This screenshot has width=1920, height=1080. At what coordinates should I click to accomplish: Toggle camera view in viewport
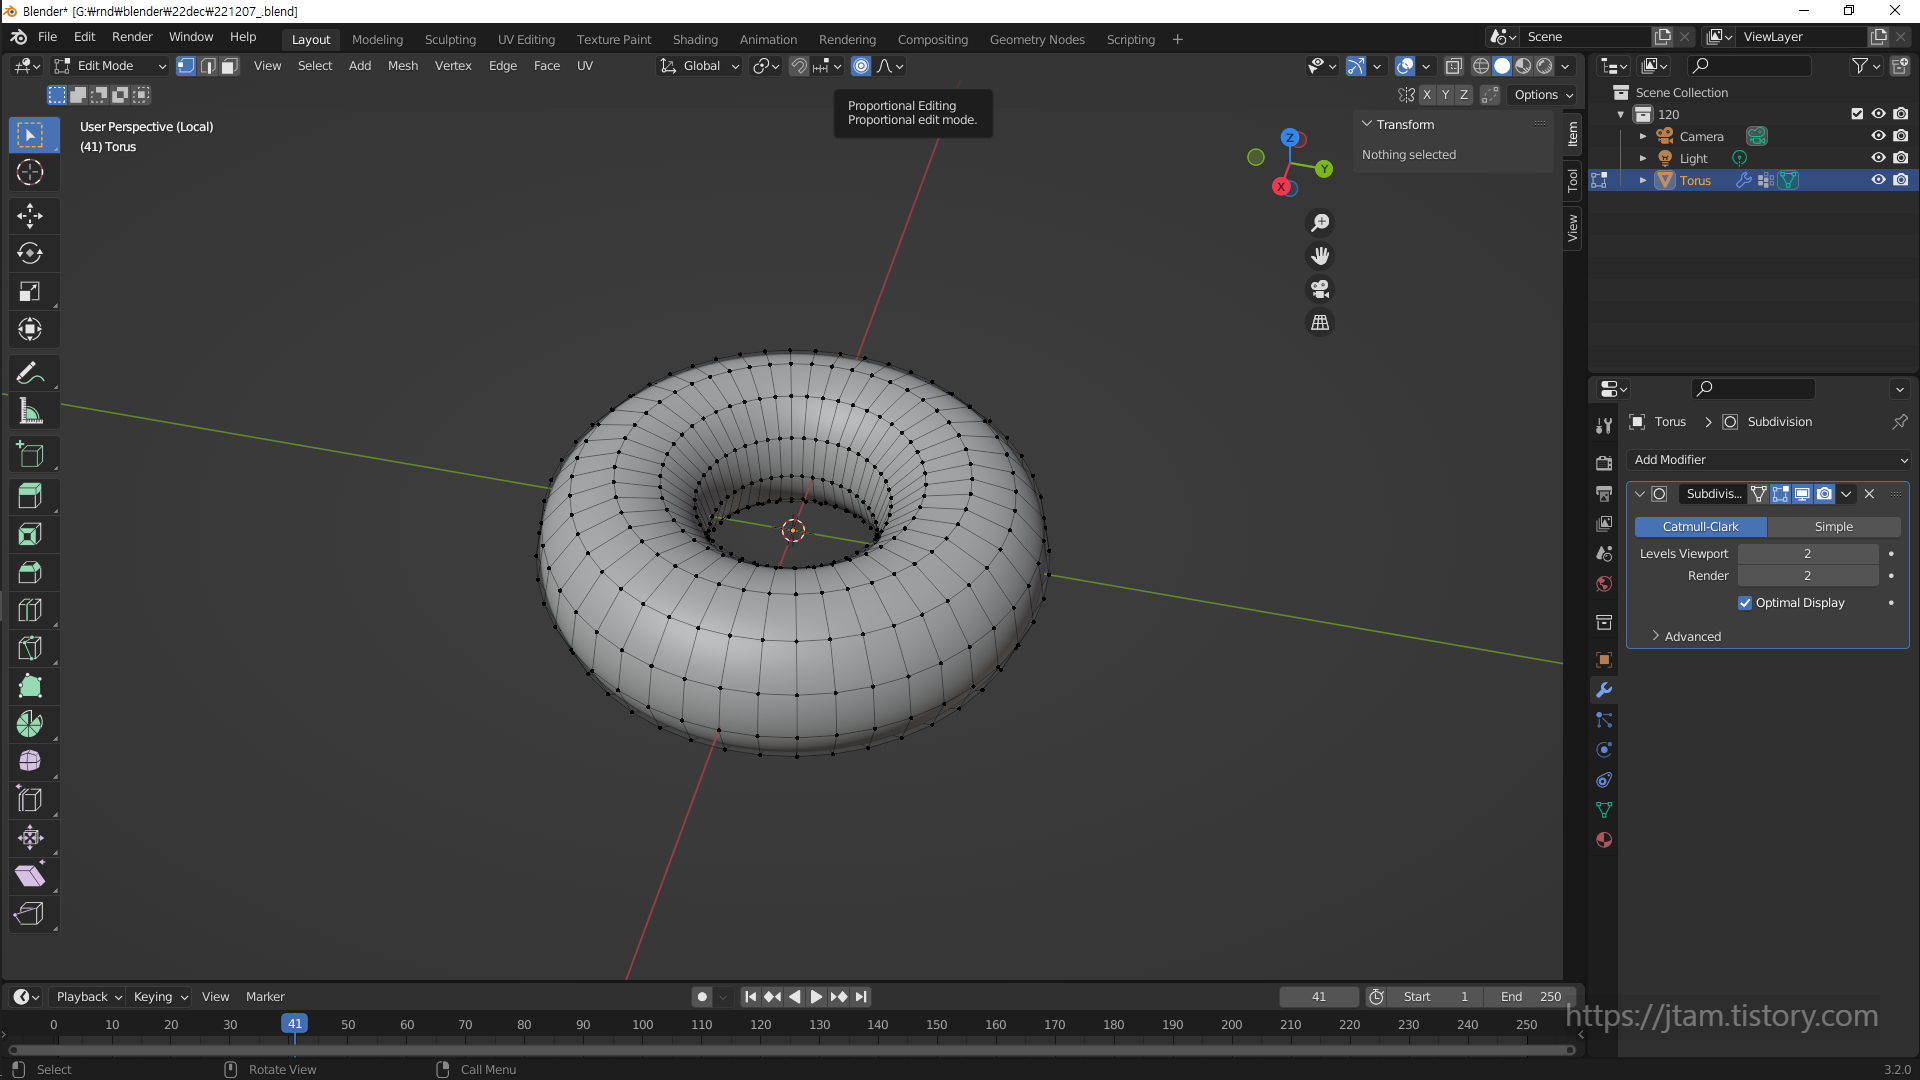1320,290
